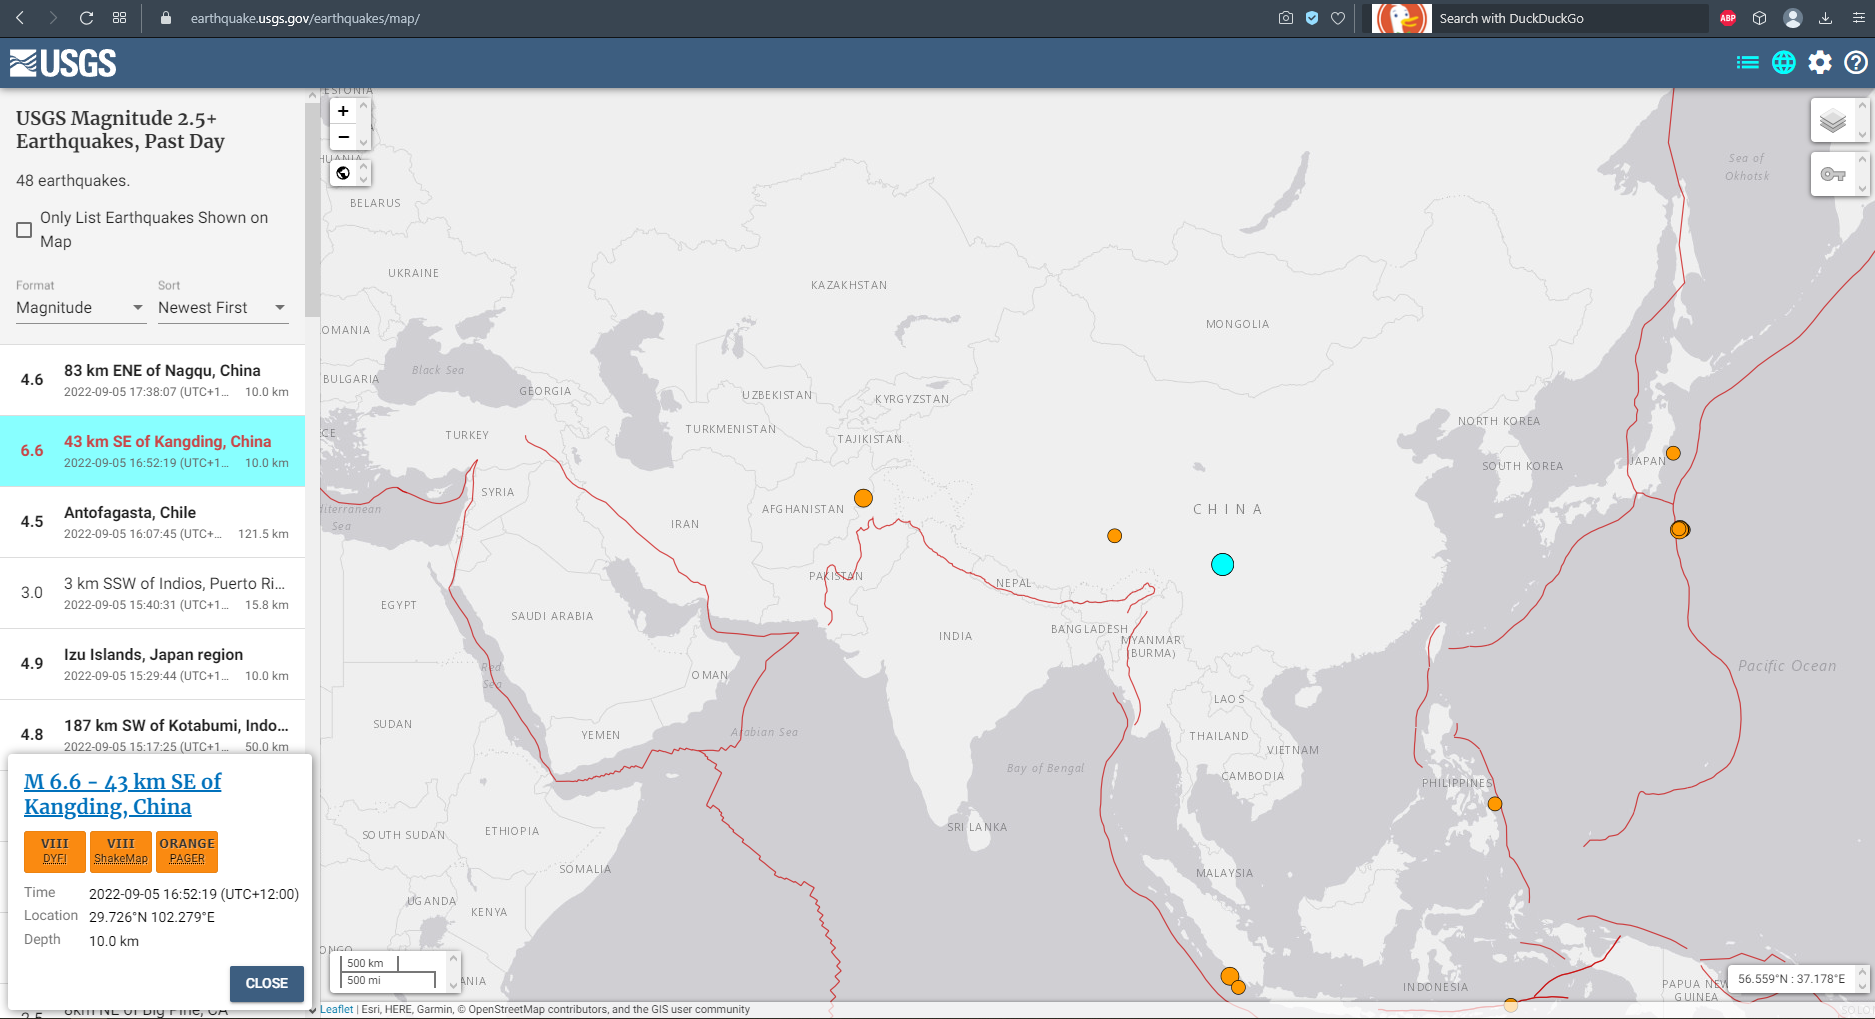Select 187 km SW of Kotabumi earthquake
Image resolution: width=1875 pixels, height=1019 pixels.
(152, 727)
